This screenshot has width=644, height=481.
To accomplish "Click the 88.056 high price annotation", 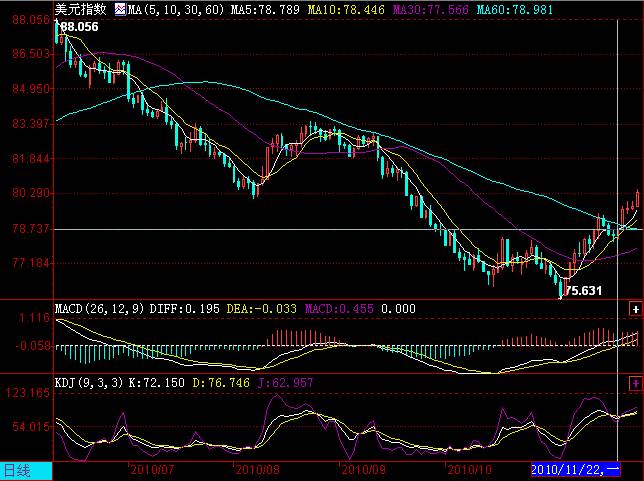I will pos(79,27).
